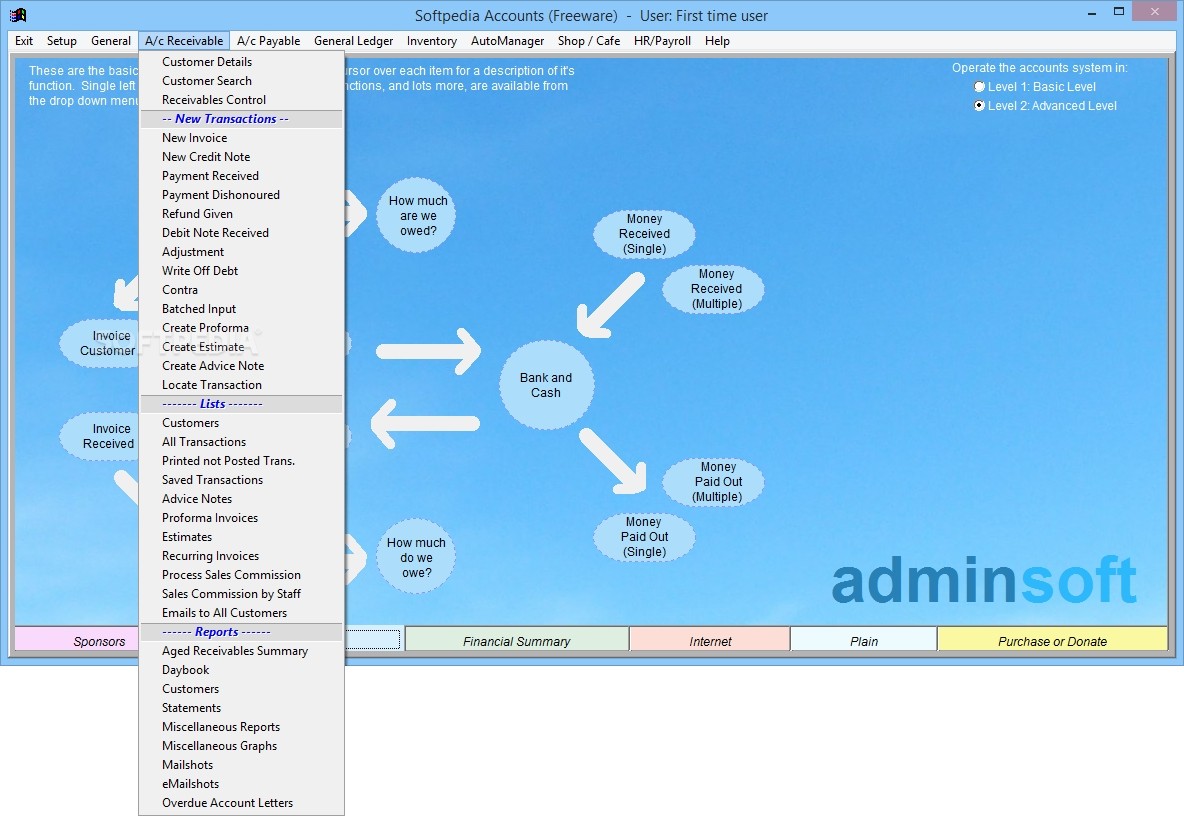The image size is (1184, 816).
Task: Choose eMailshots from the menu
Action: click(242, 784)
